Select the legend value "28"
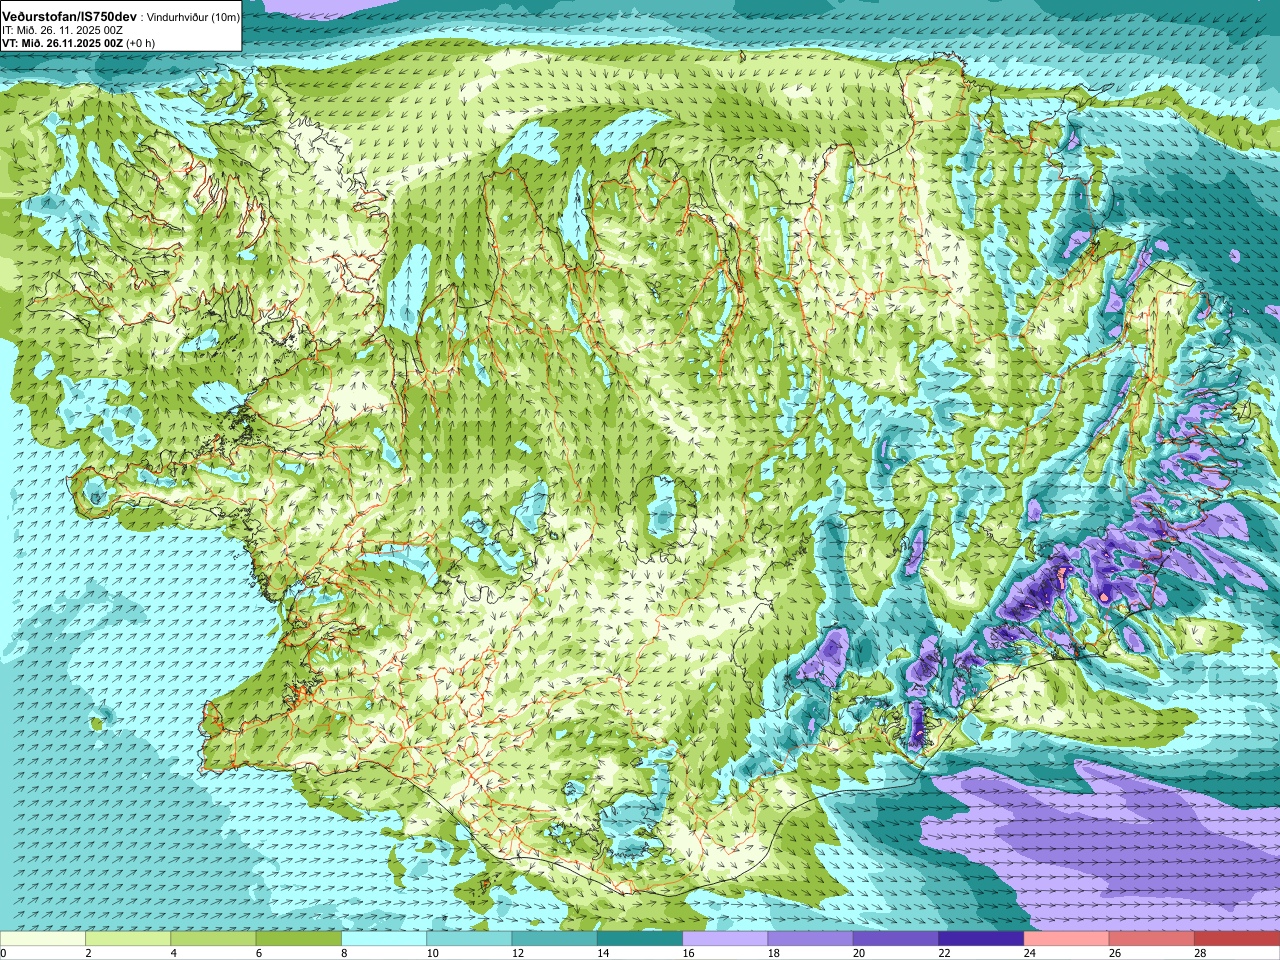 (x=1201, y=953)
